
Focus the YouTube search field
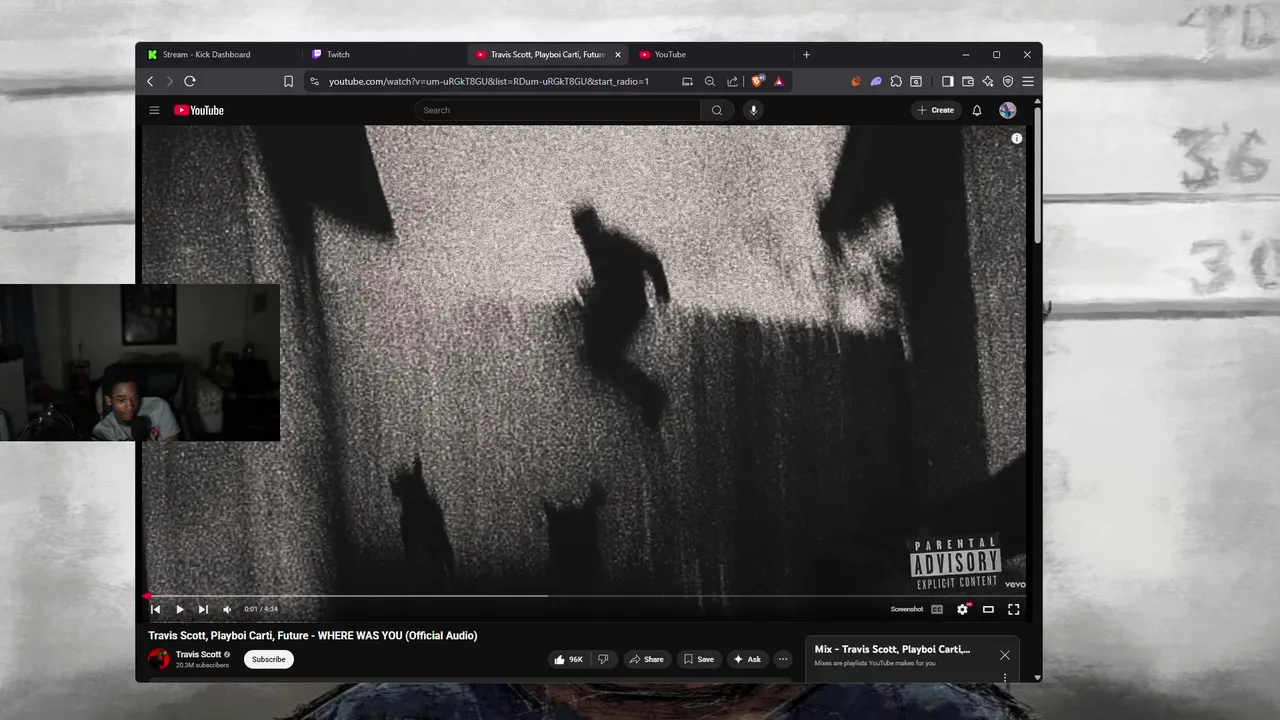(558, 110)
